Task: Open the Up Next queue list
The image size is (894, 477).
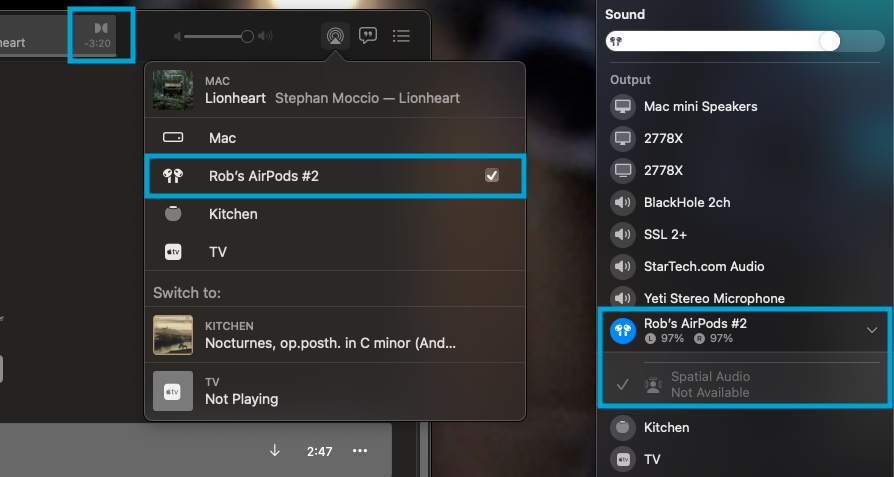Action: 401,36
